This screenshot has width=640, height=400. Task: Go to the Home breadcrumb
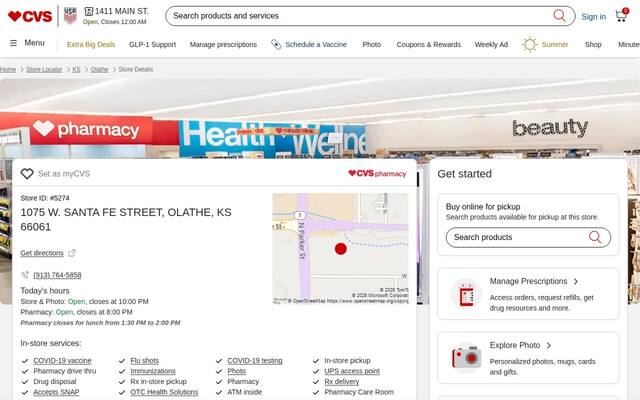tap(8, 69)
